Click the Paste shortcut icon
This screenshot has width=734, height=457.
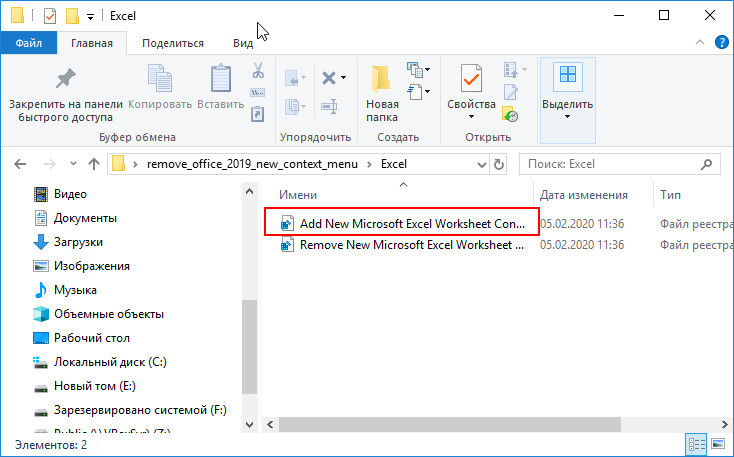click(x=258, y=114)
